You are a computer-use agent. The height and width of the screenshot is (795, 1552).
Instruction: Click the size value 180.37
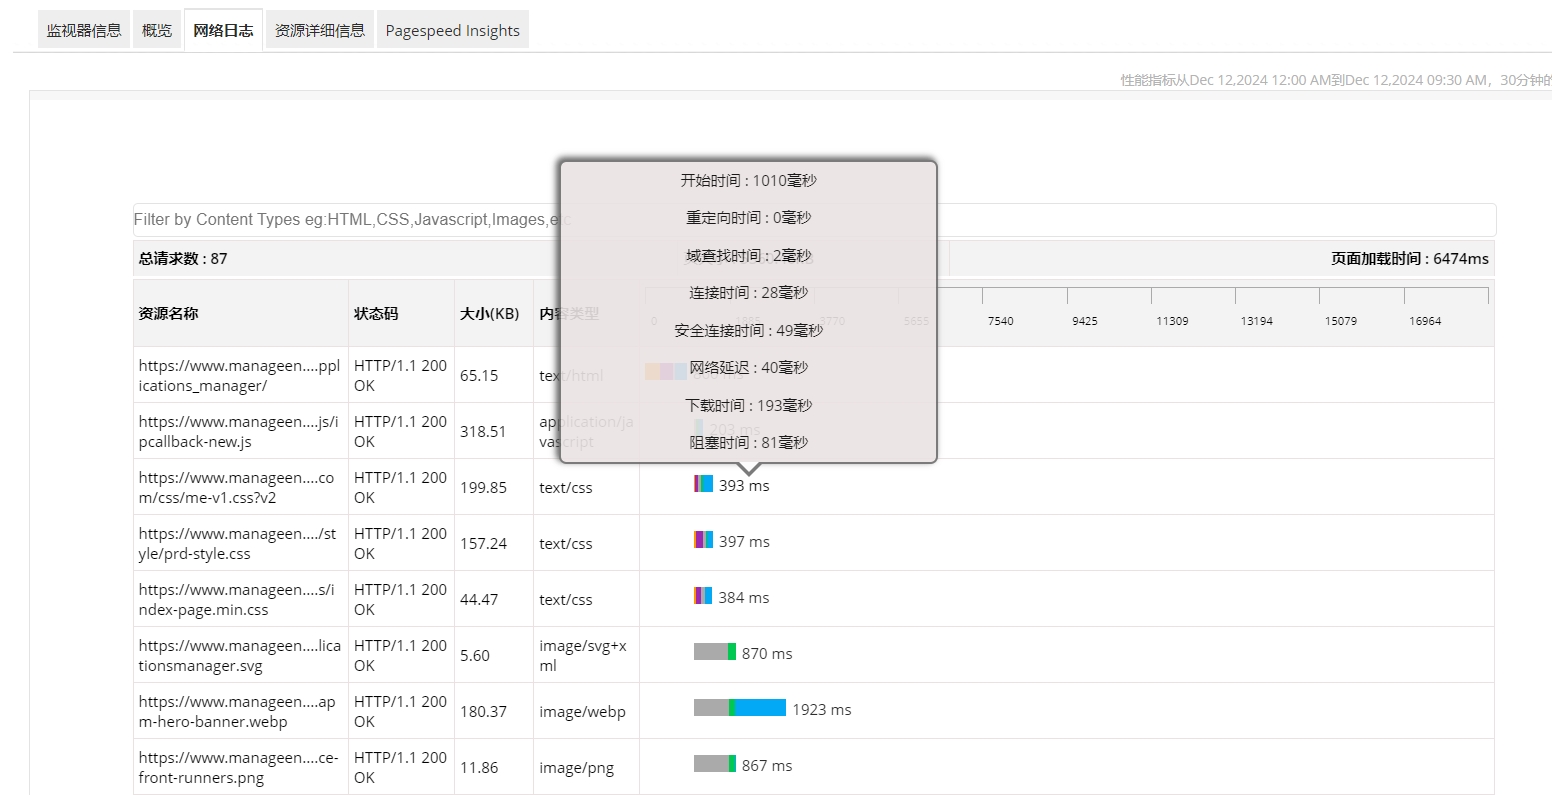point(483,711)
